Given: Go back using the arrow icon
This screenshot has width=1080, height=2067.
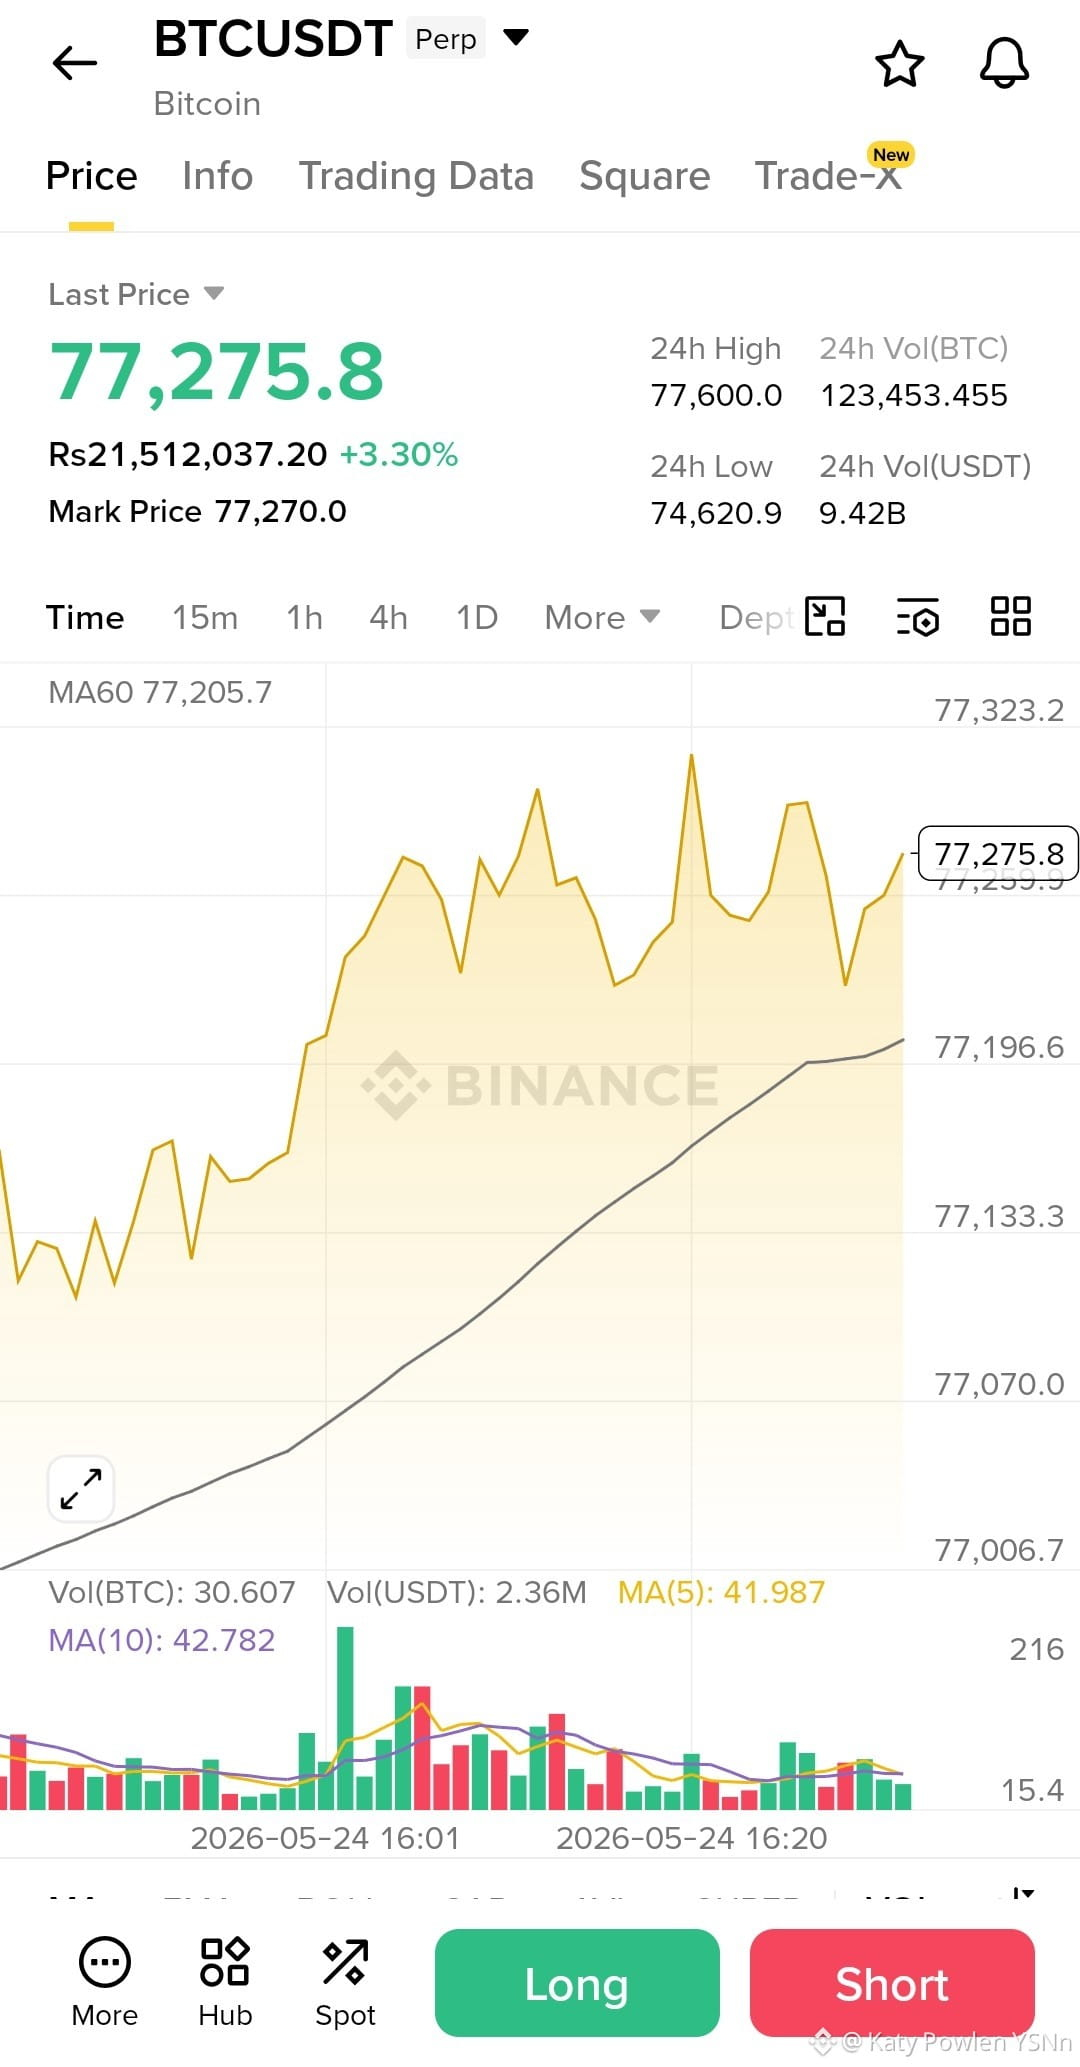Looking at the screenshot, I should pos(75,63).
